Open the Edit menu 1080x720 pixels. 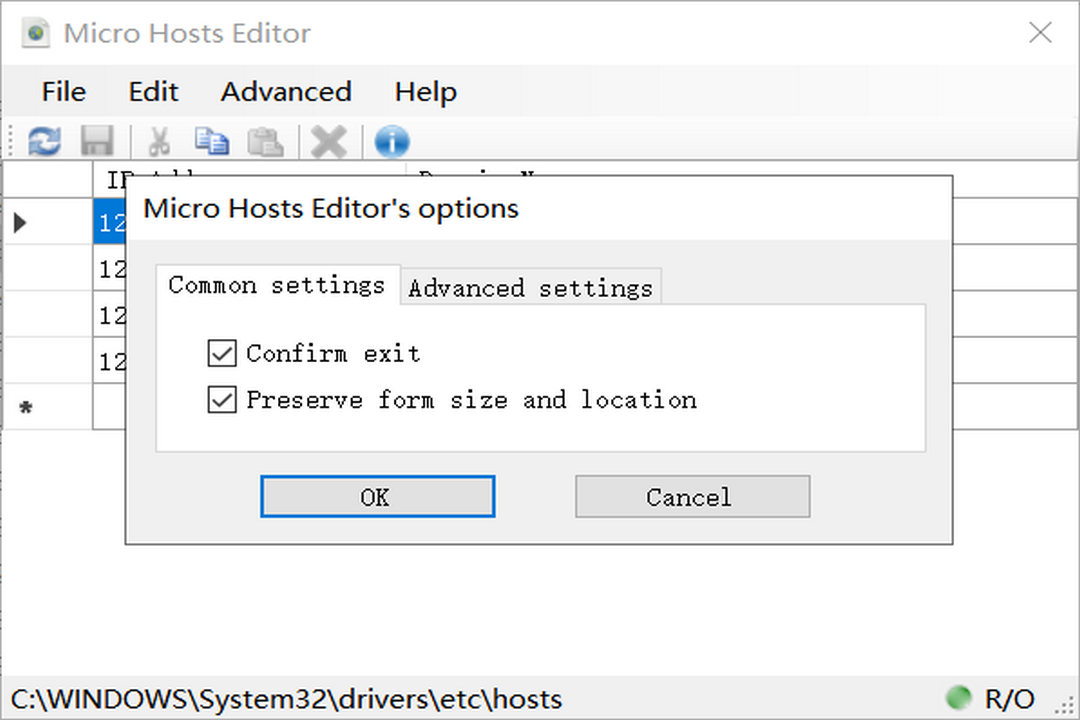pos(152,91)
